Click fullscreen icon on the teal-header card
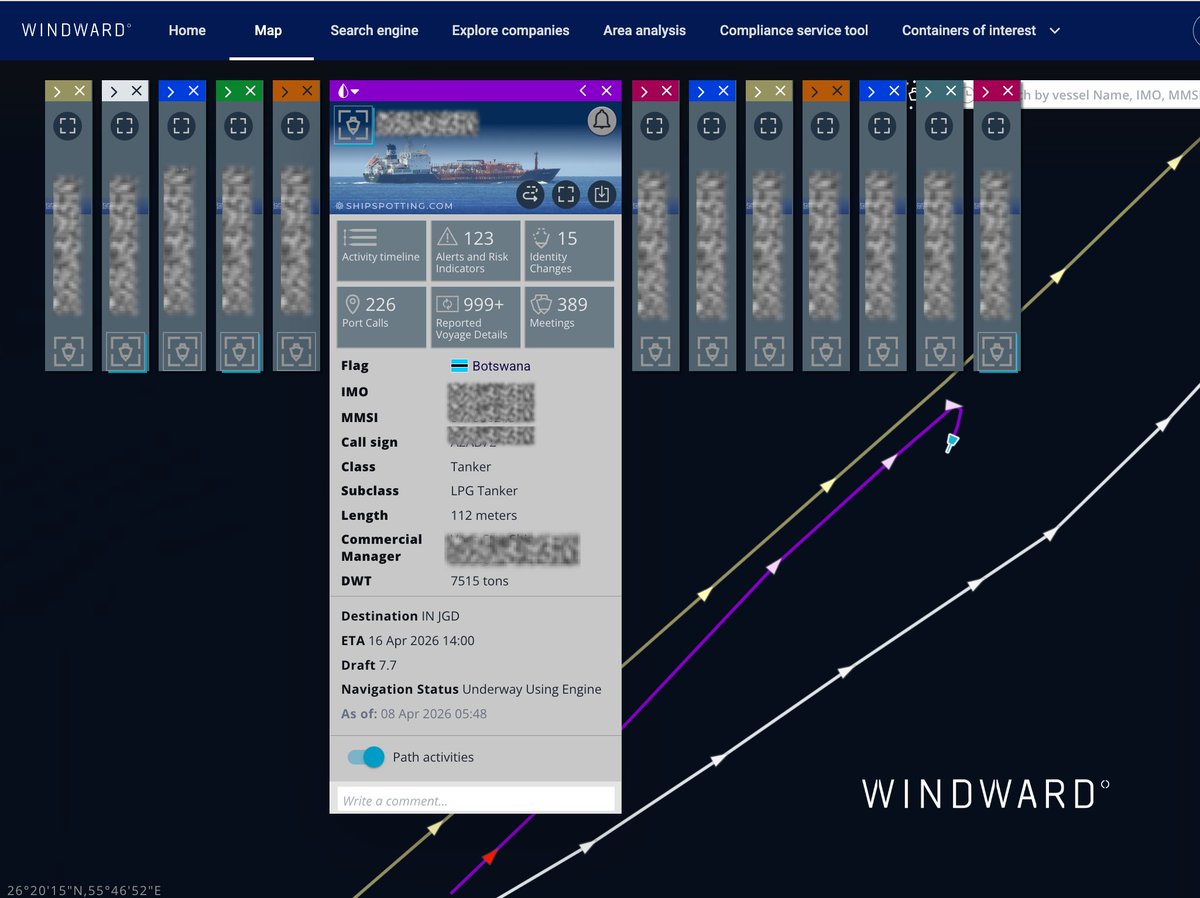 pyautogui.click(x=938, y=126)
